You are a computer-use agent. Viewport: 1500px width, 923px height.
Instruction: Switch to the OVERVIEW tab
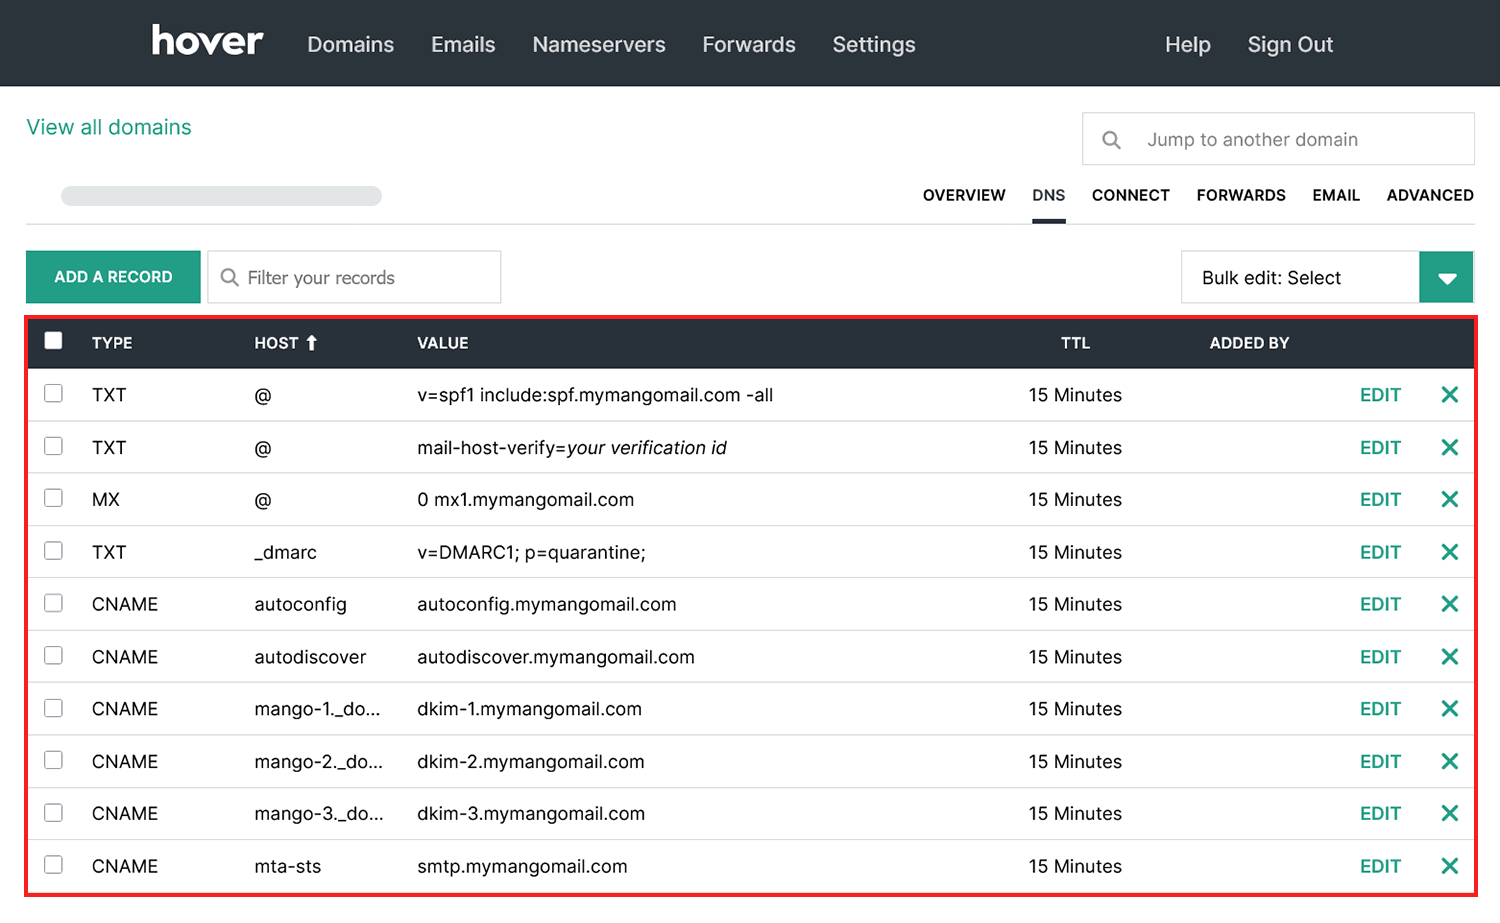964,195
